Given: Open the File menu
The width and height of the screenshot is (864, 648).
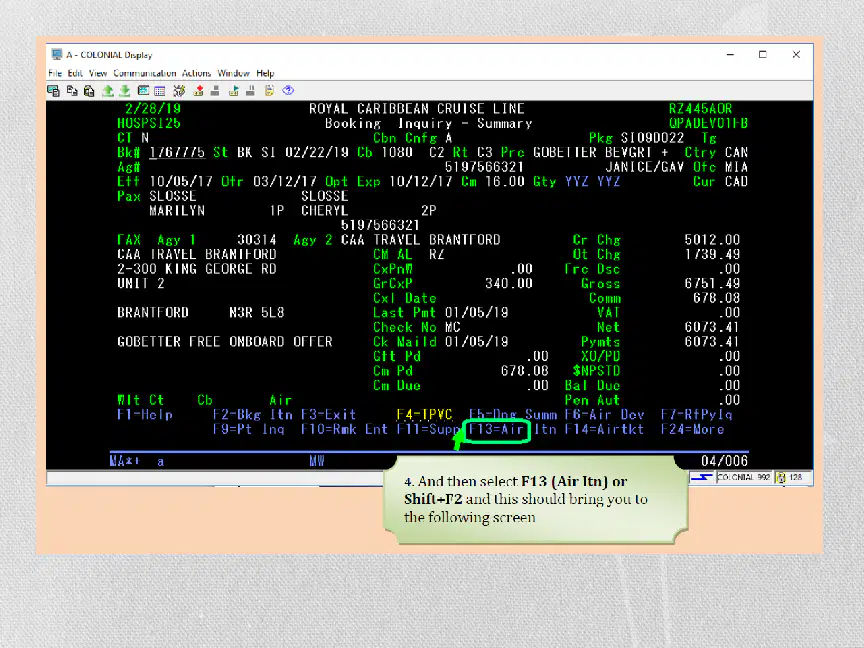Looking at the screenshot, I should [x=55, y=73].
